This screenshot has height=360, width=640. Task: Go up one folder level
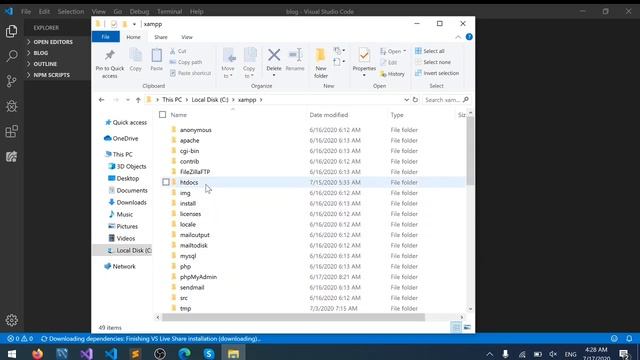pos(138,100)
